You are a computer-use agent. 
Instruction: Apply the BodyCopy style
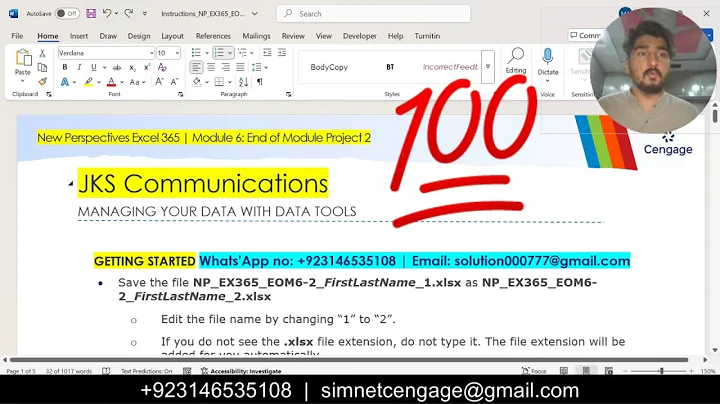(x=329, y=67)
